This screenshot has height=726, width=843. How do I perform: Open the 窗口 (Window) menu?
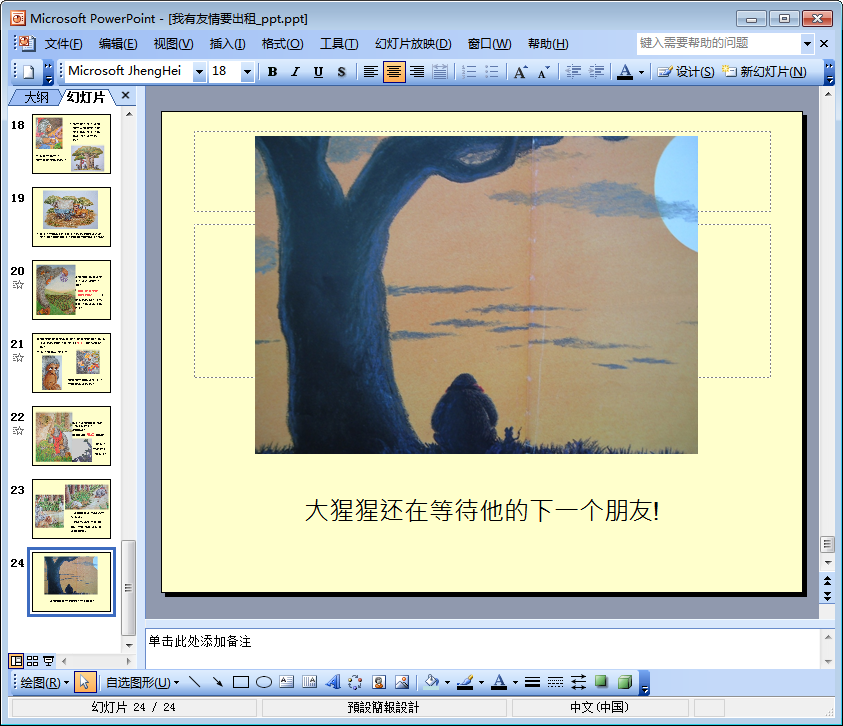point(489,44)
